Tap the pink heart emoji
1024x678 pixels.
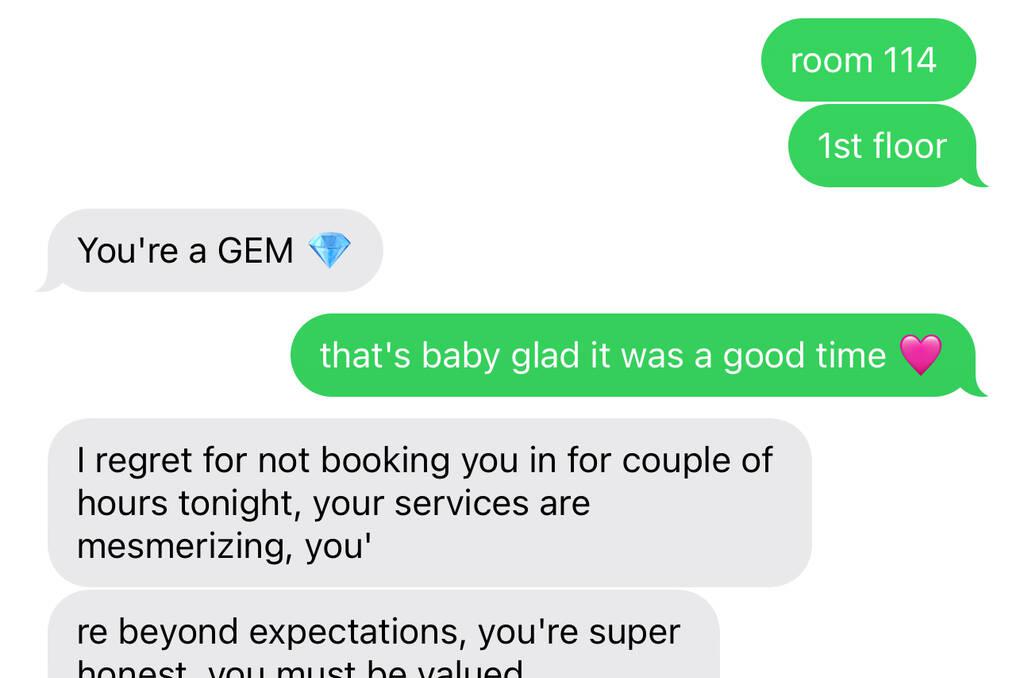[x=920, y=355]
